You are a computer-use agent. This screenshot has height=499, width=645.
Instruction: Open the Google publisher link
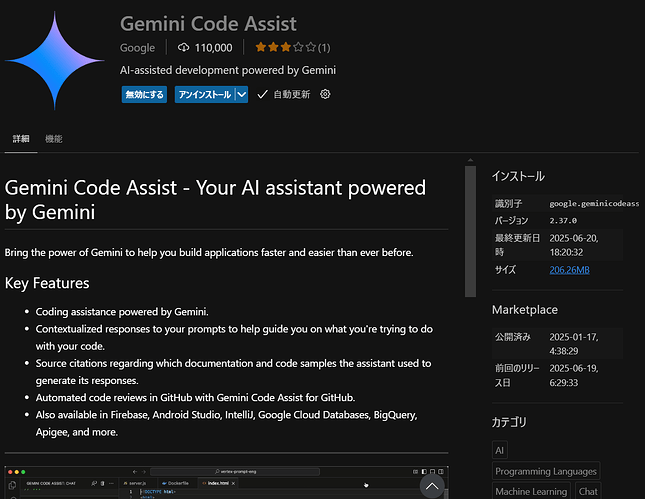coord(137,48)
